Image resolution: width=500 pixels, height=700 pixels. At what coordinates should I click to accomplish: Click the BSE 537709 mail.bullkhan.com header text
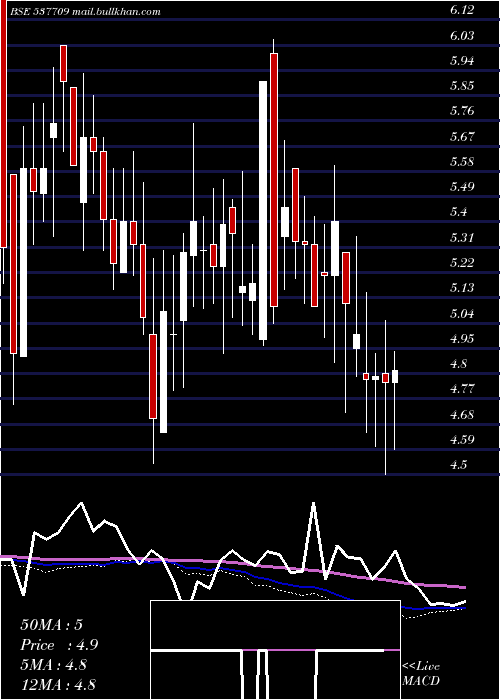coord(85,12)
